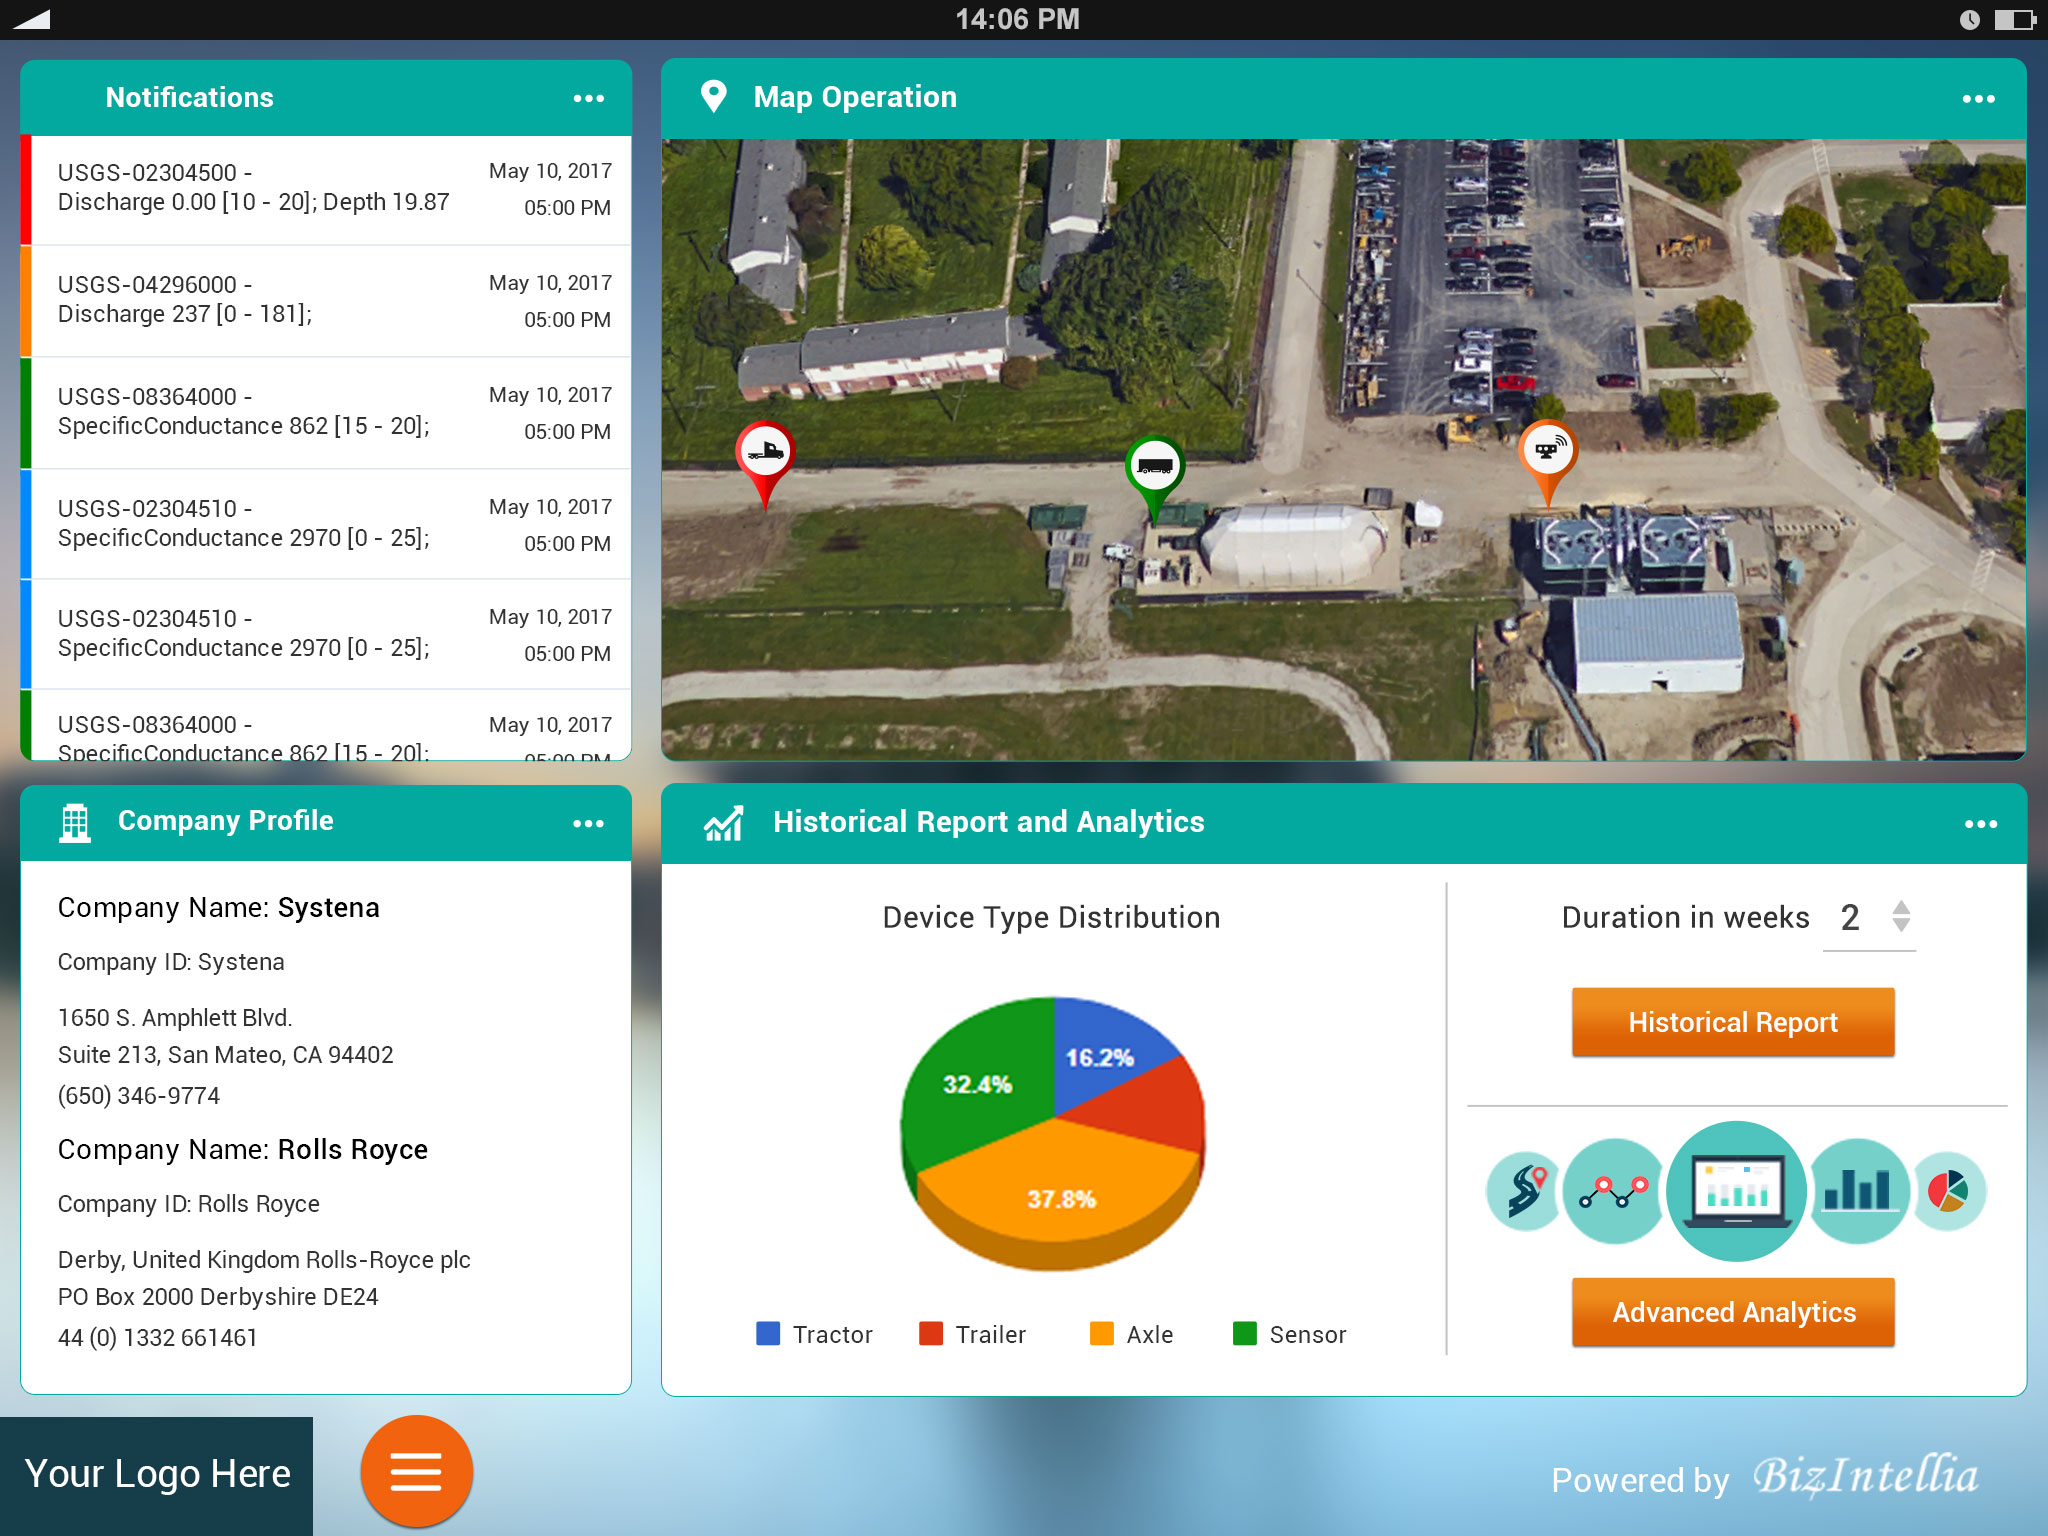The height and width of the screenshot is (1536, 2048).
Task: Click the green trailer map pin
Action: click(1155, 467)
